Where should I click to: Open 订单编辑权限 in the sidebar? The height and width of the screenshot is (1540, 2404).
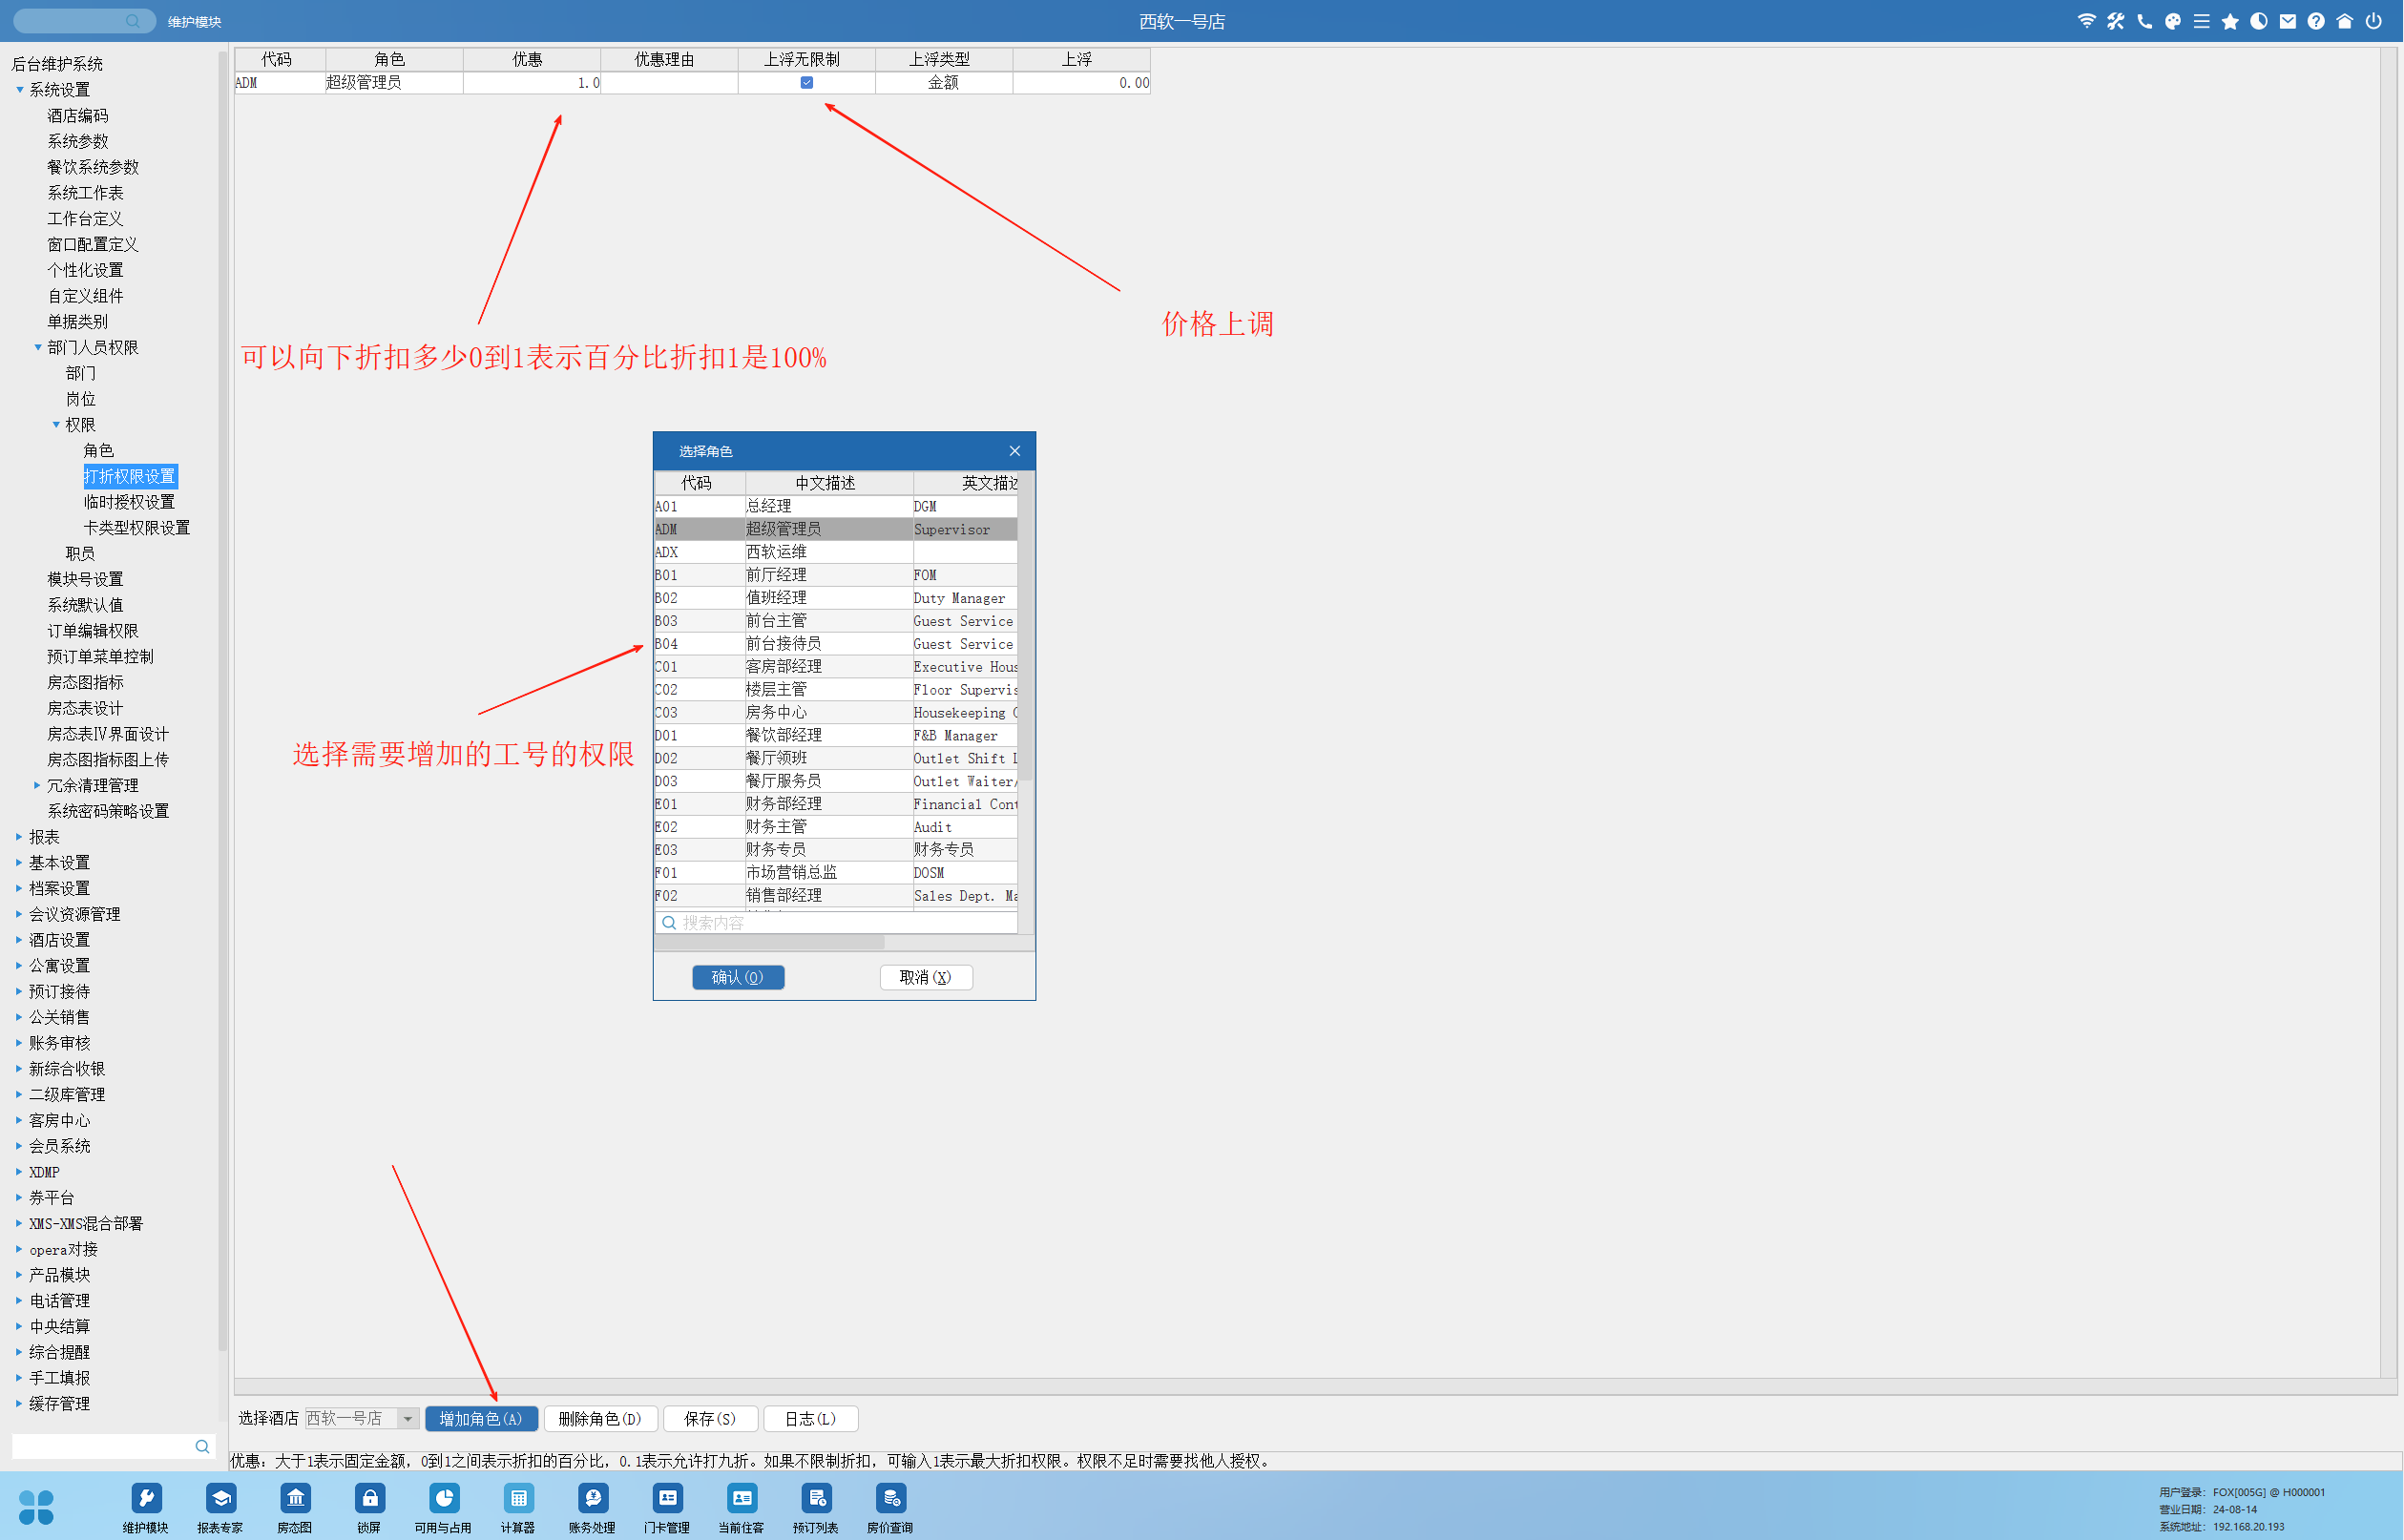93,631
